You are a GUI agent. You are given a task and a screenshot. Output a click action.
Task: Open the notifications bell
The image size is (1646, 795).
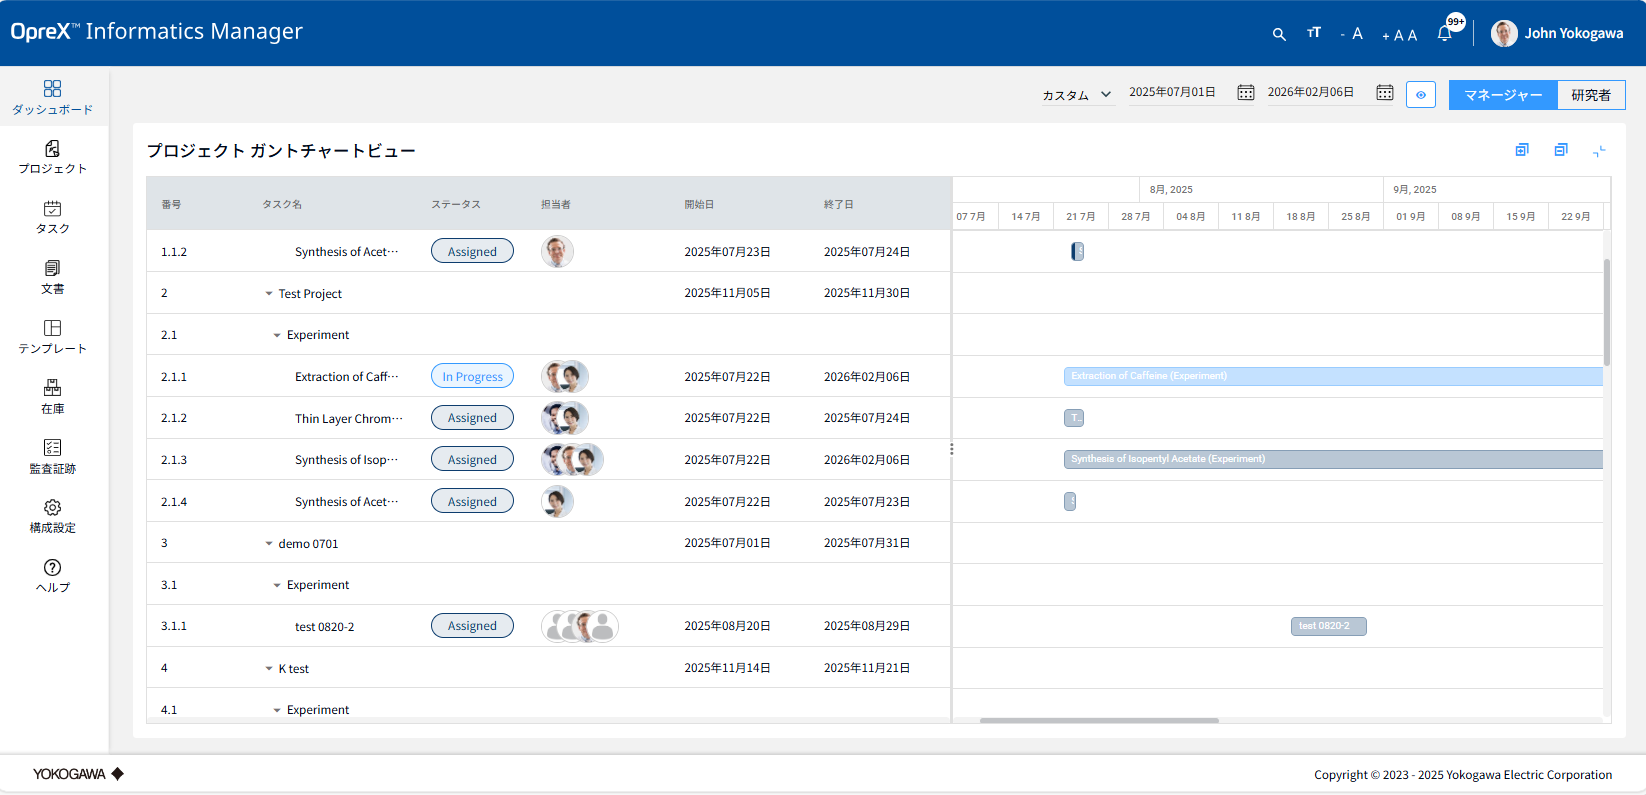click(x=1444, y=34)
